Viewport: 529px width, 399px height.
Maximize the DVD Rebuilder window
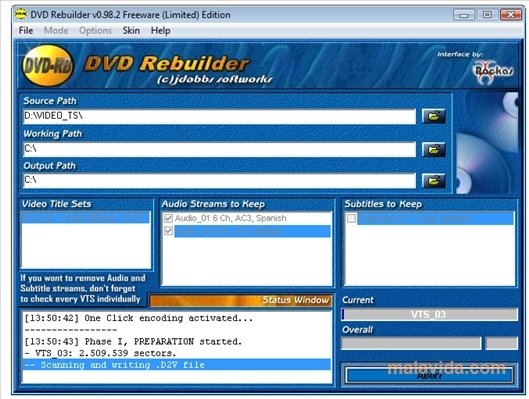(x=487, y=15)
